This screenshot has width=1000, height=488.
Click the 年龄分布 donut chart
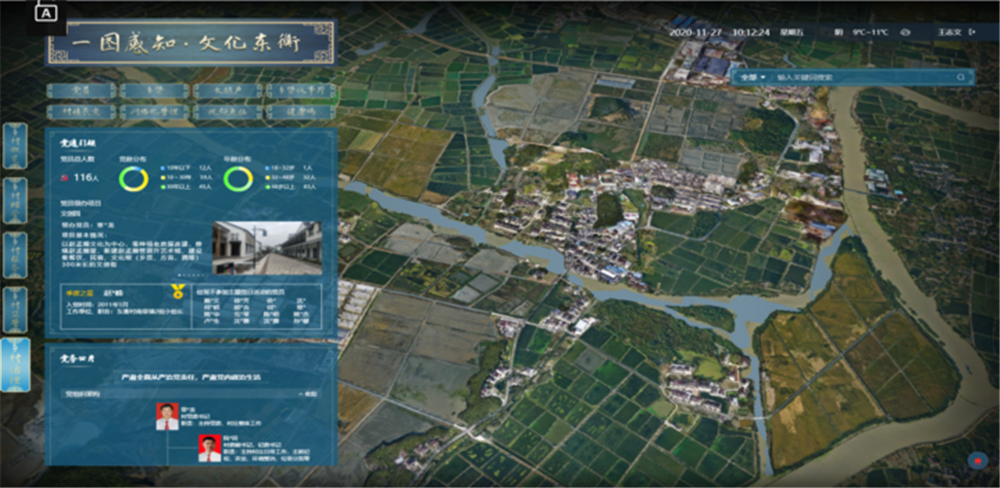coord(238,179)
